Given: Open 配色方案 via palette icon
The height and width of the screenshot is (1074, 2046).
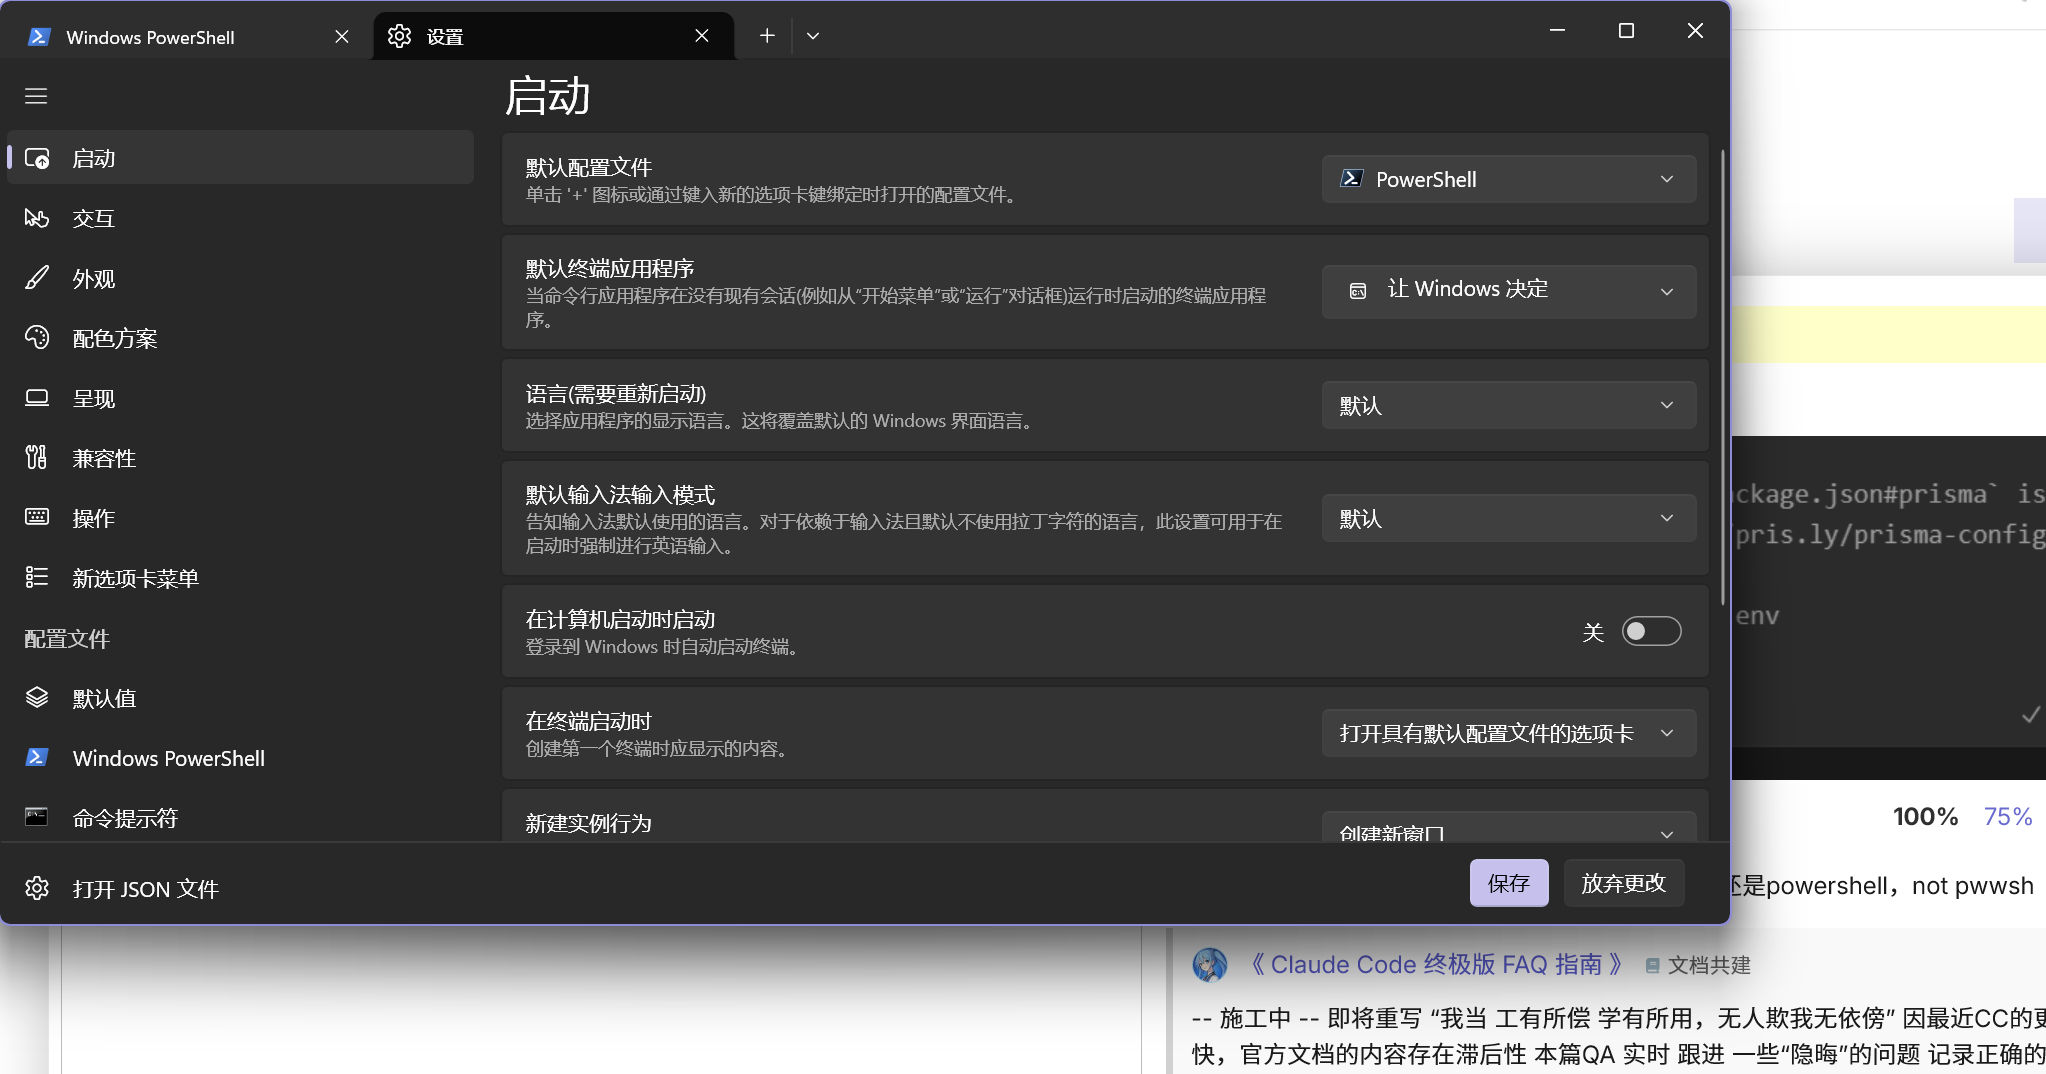Looking at the screenshot, I should tap(37, 338).
